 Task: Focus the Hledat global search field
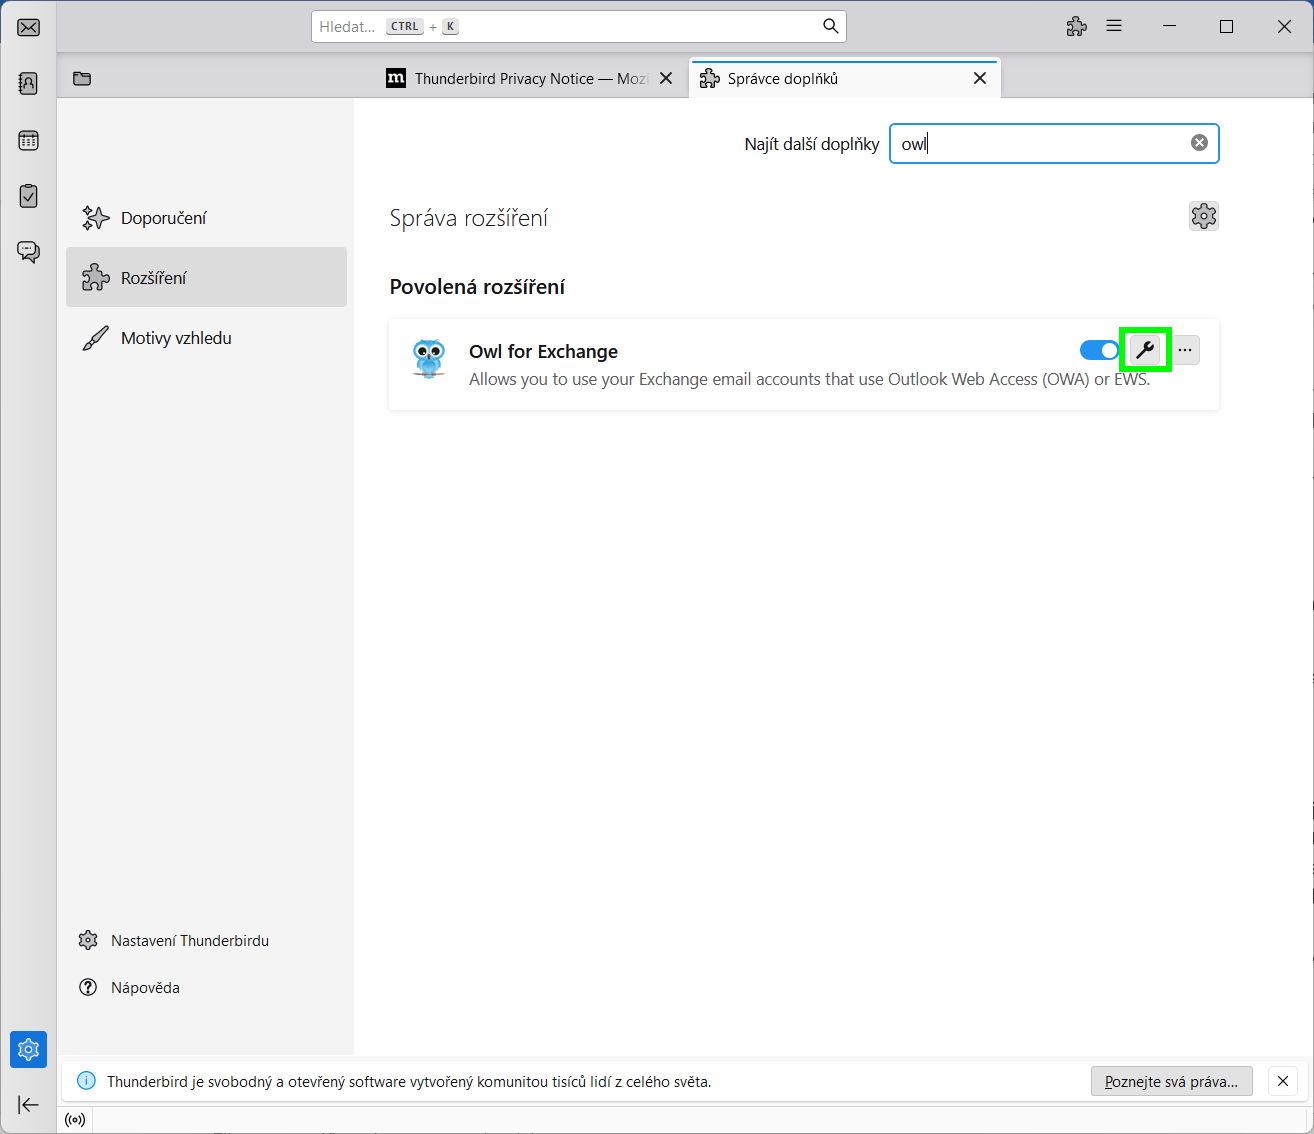(579, 26)
